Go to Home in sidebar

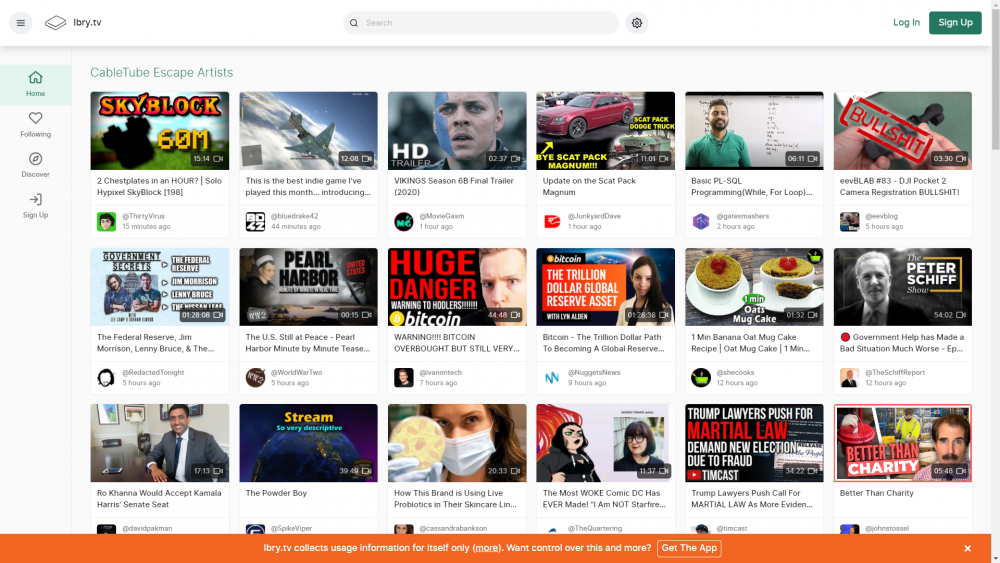35,84
